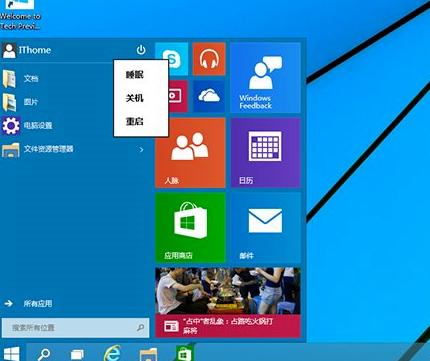Open the OneDrive cloud tile
The width and height of the screenshot is (430, 361).
(x=209, y=96)
